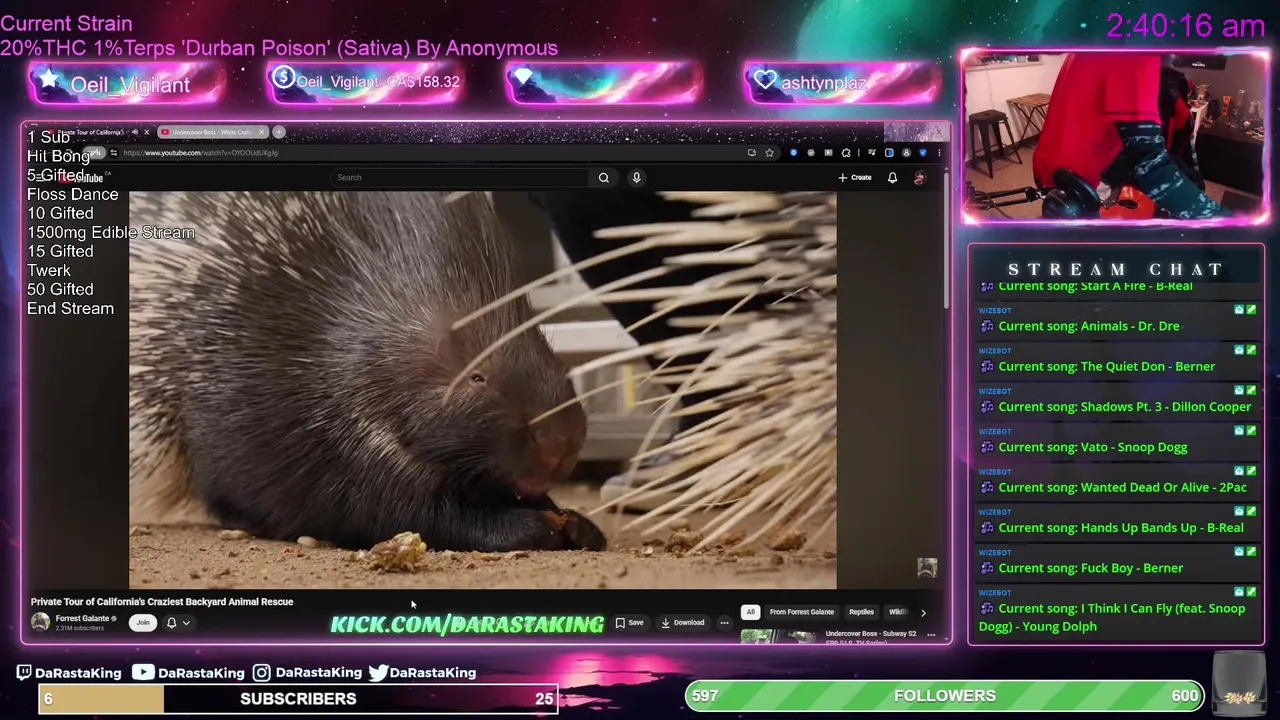Toggle the subscription notification bell
This screenshot has height=720, width=1280.
(x=171, y=622)
